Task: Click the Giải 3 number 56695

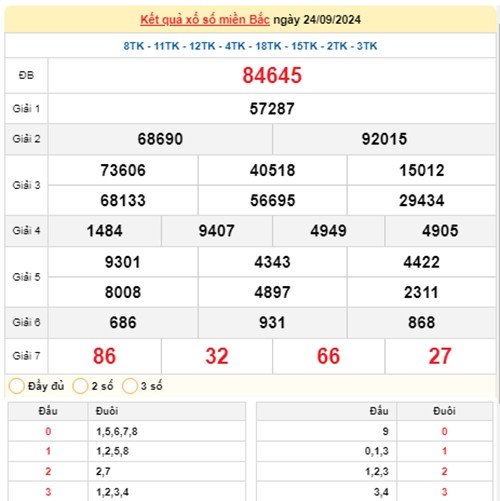Action: point(272,200)
